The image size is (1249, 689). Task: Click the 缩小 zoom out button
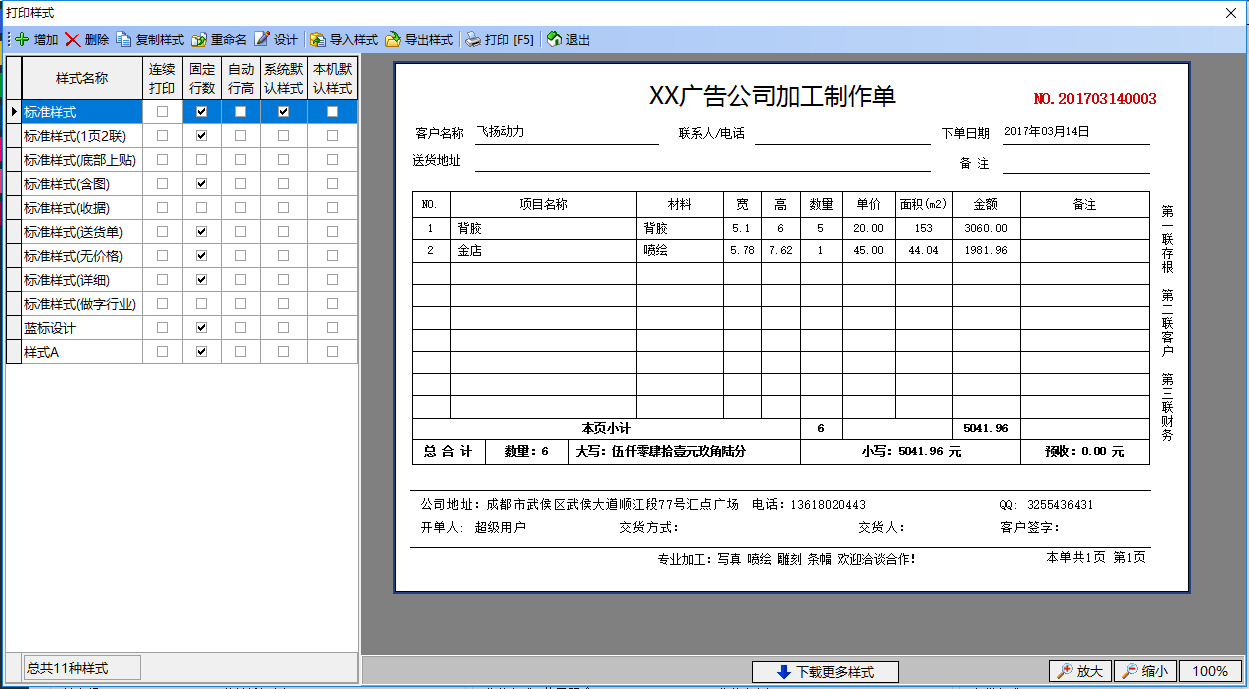[1144, 672]
